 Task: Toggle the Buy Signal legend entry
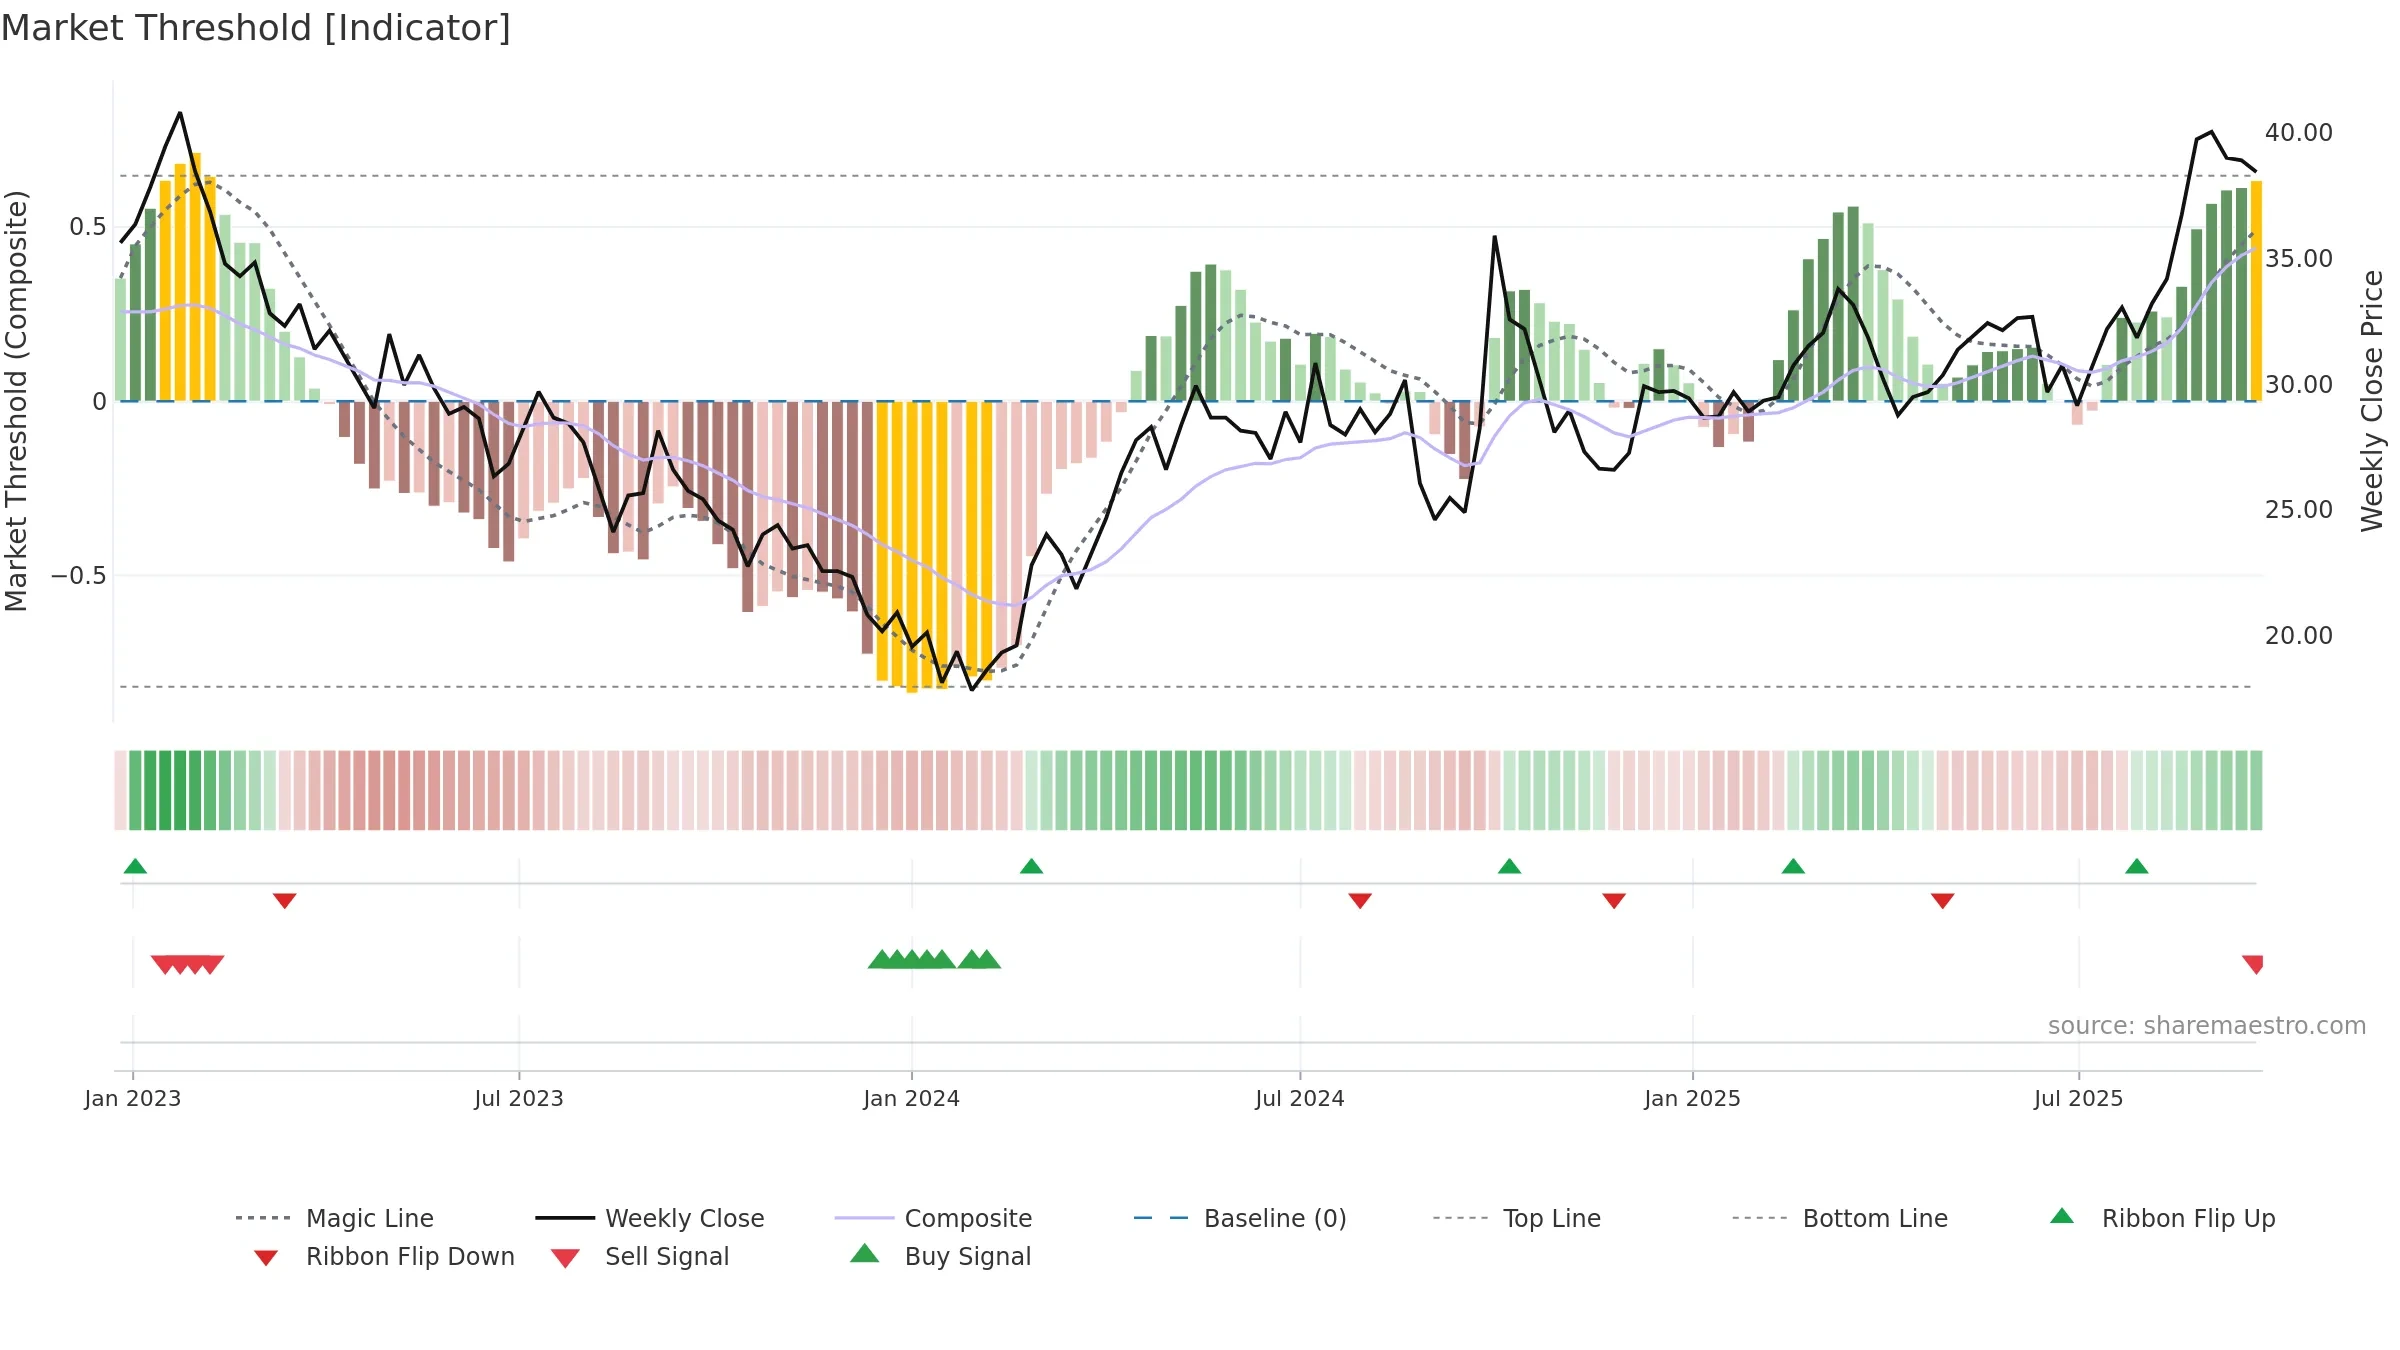click(940, 1256)
